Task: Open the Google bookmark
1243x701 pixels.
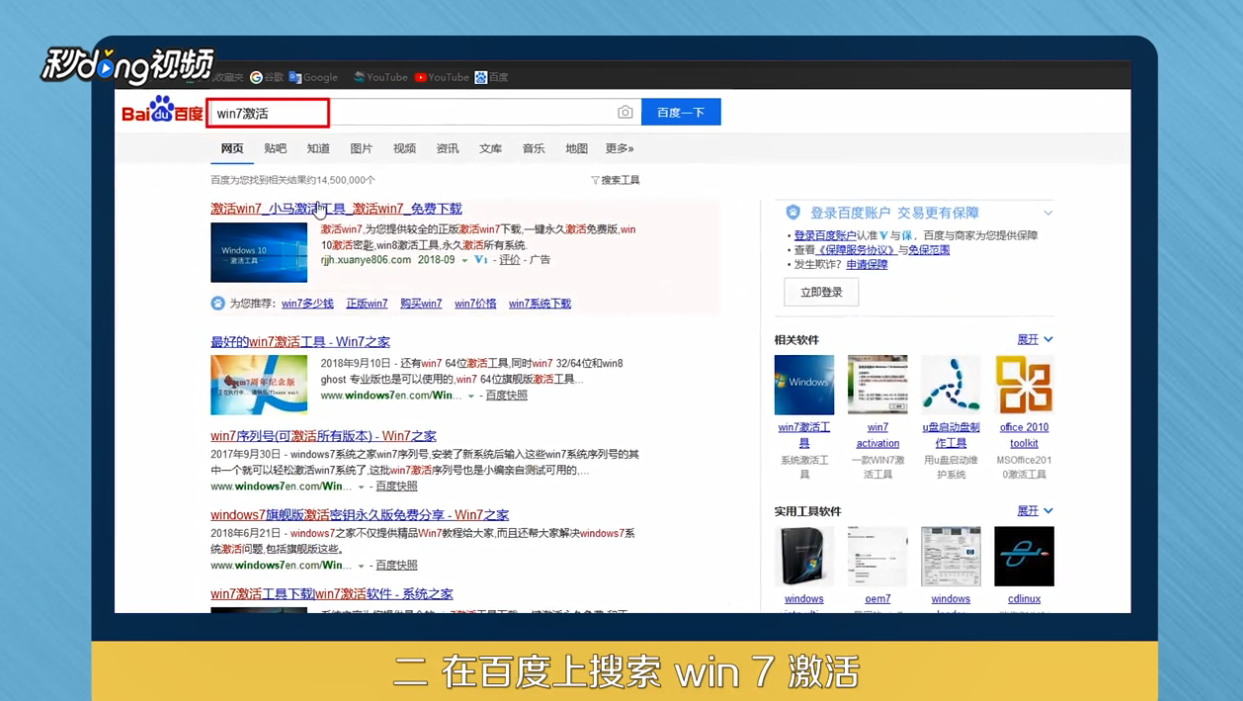Action: [313, 77]
